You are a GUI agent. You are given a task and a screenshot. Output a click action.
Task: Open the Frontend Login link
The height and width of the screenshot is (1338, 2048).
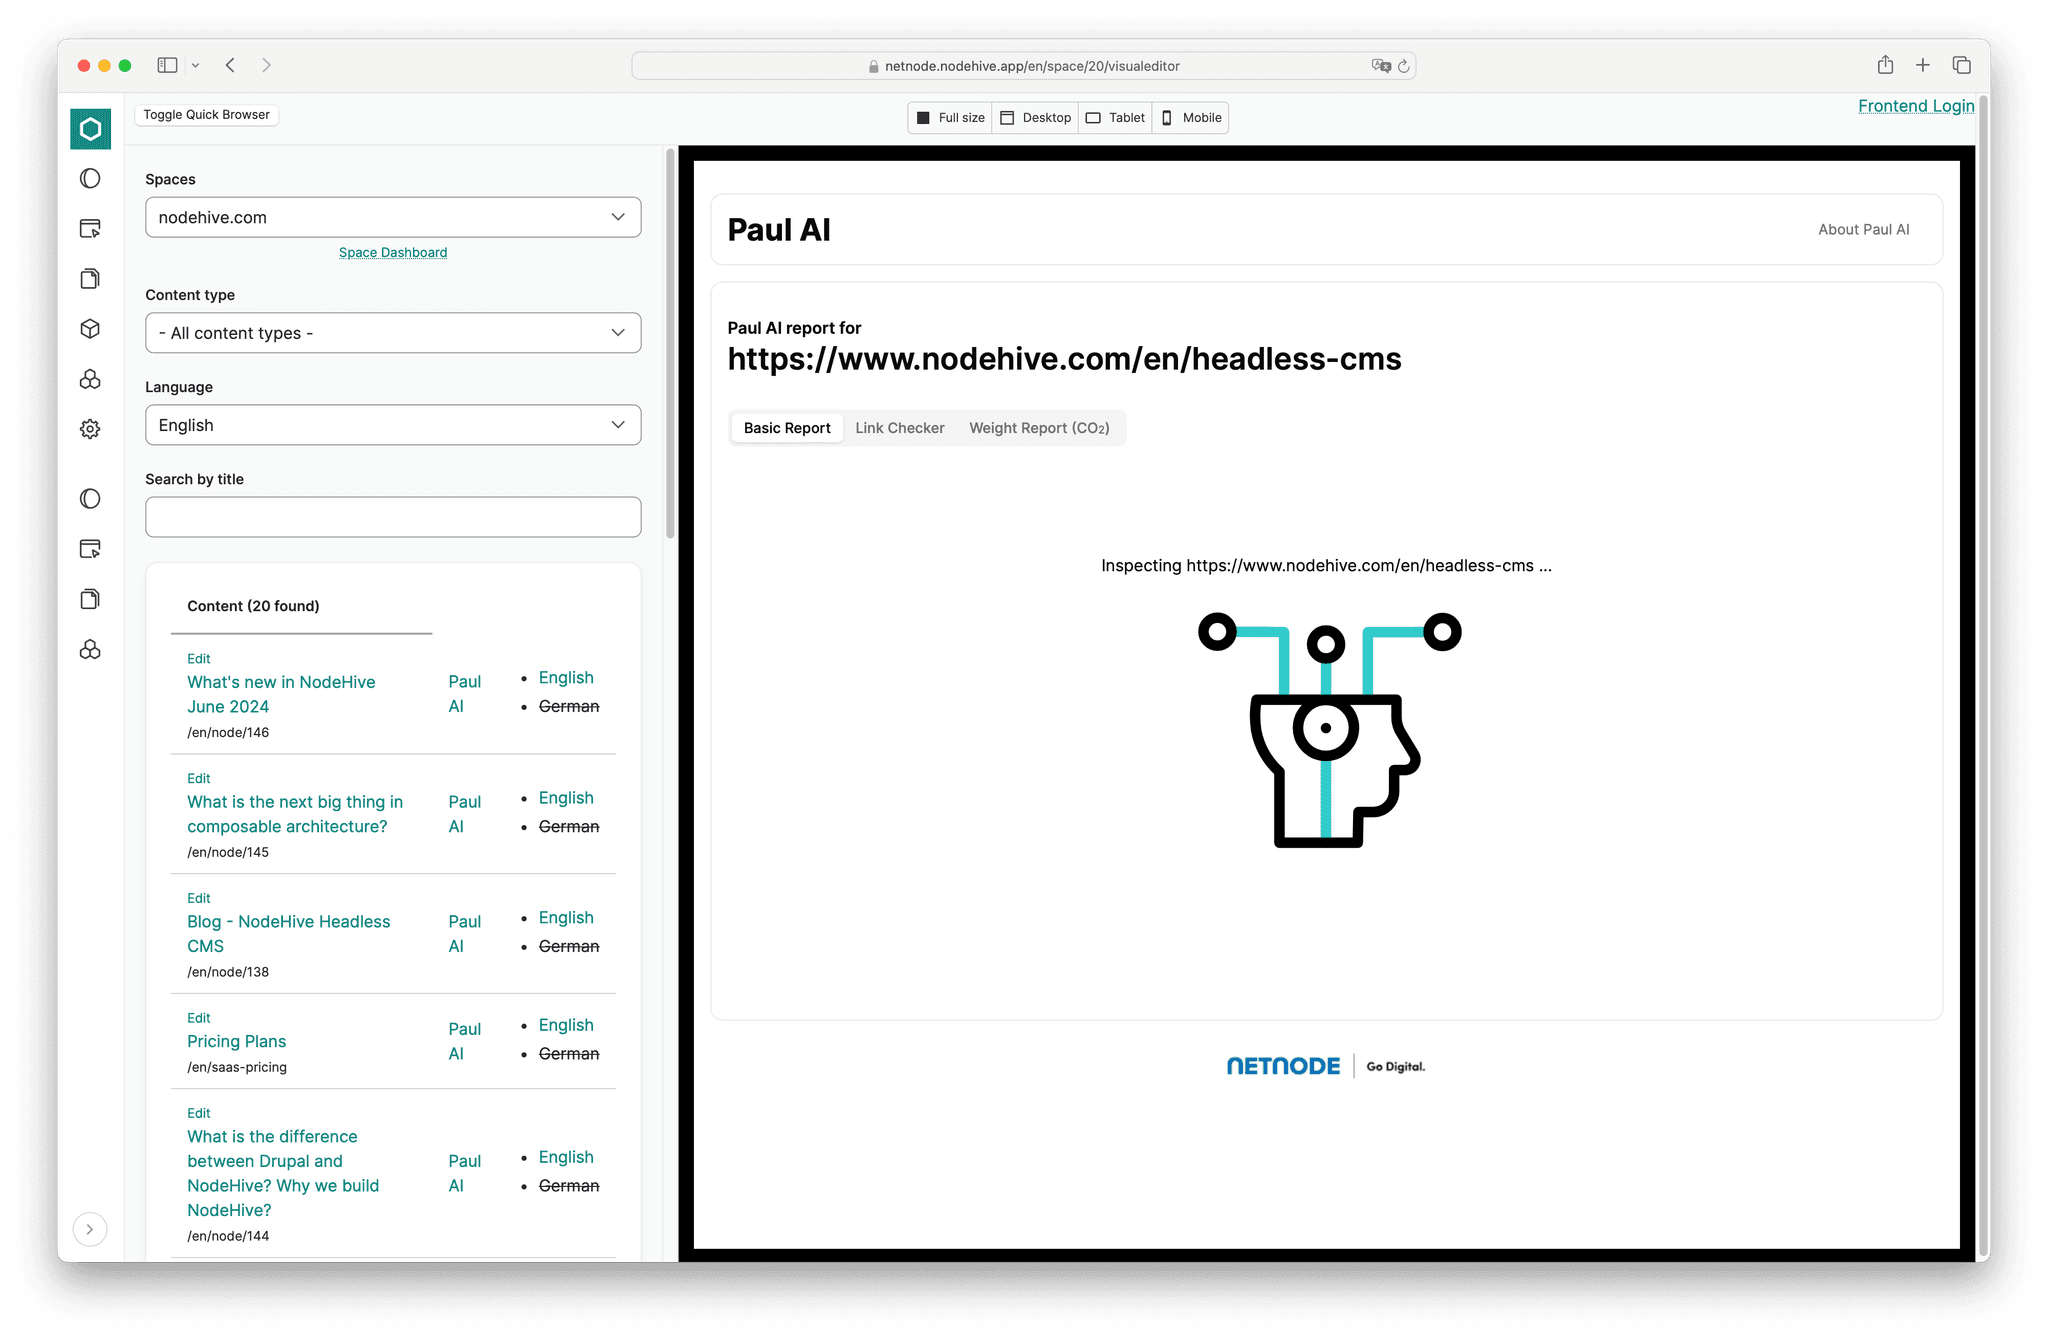[1916, 106]
